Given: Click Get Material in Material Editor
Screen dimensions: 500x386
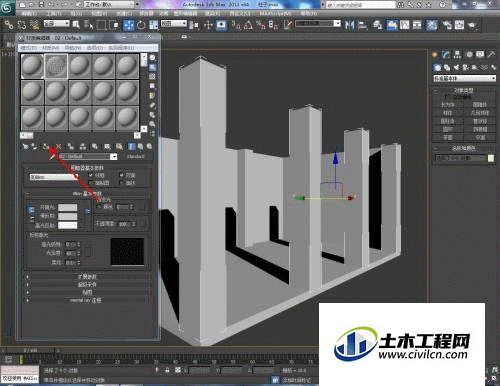Looking at the screenshot, I should (25, 146).
